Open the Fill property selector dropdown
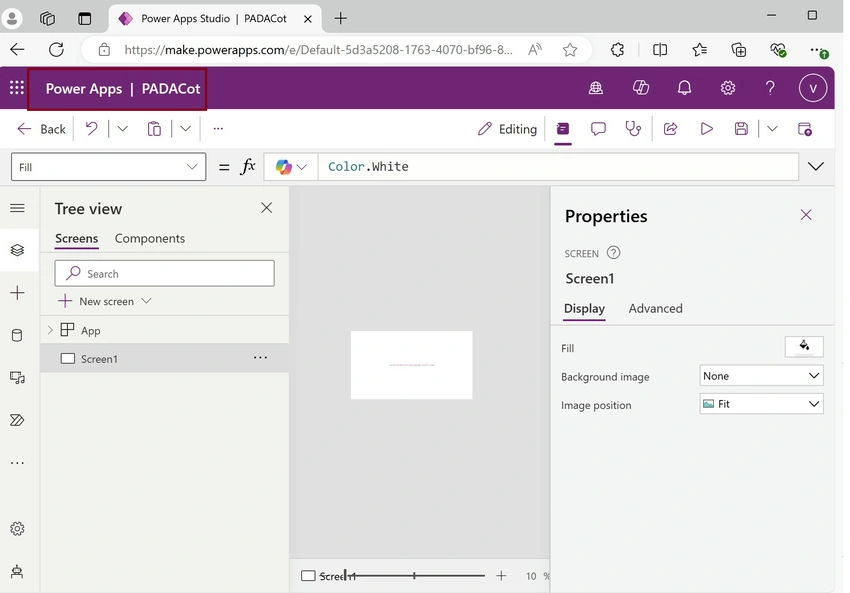 [108, 166]
